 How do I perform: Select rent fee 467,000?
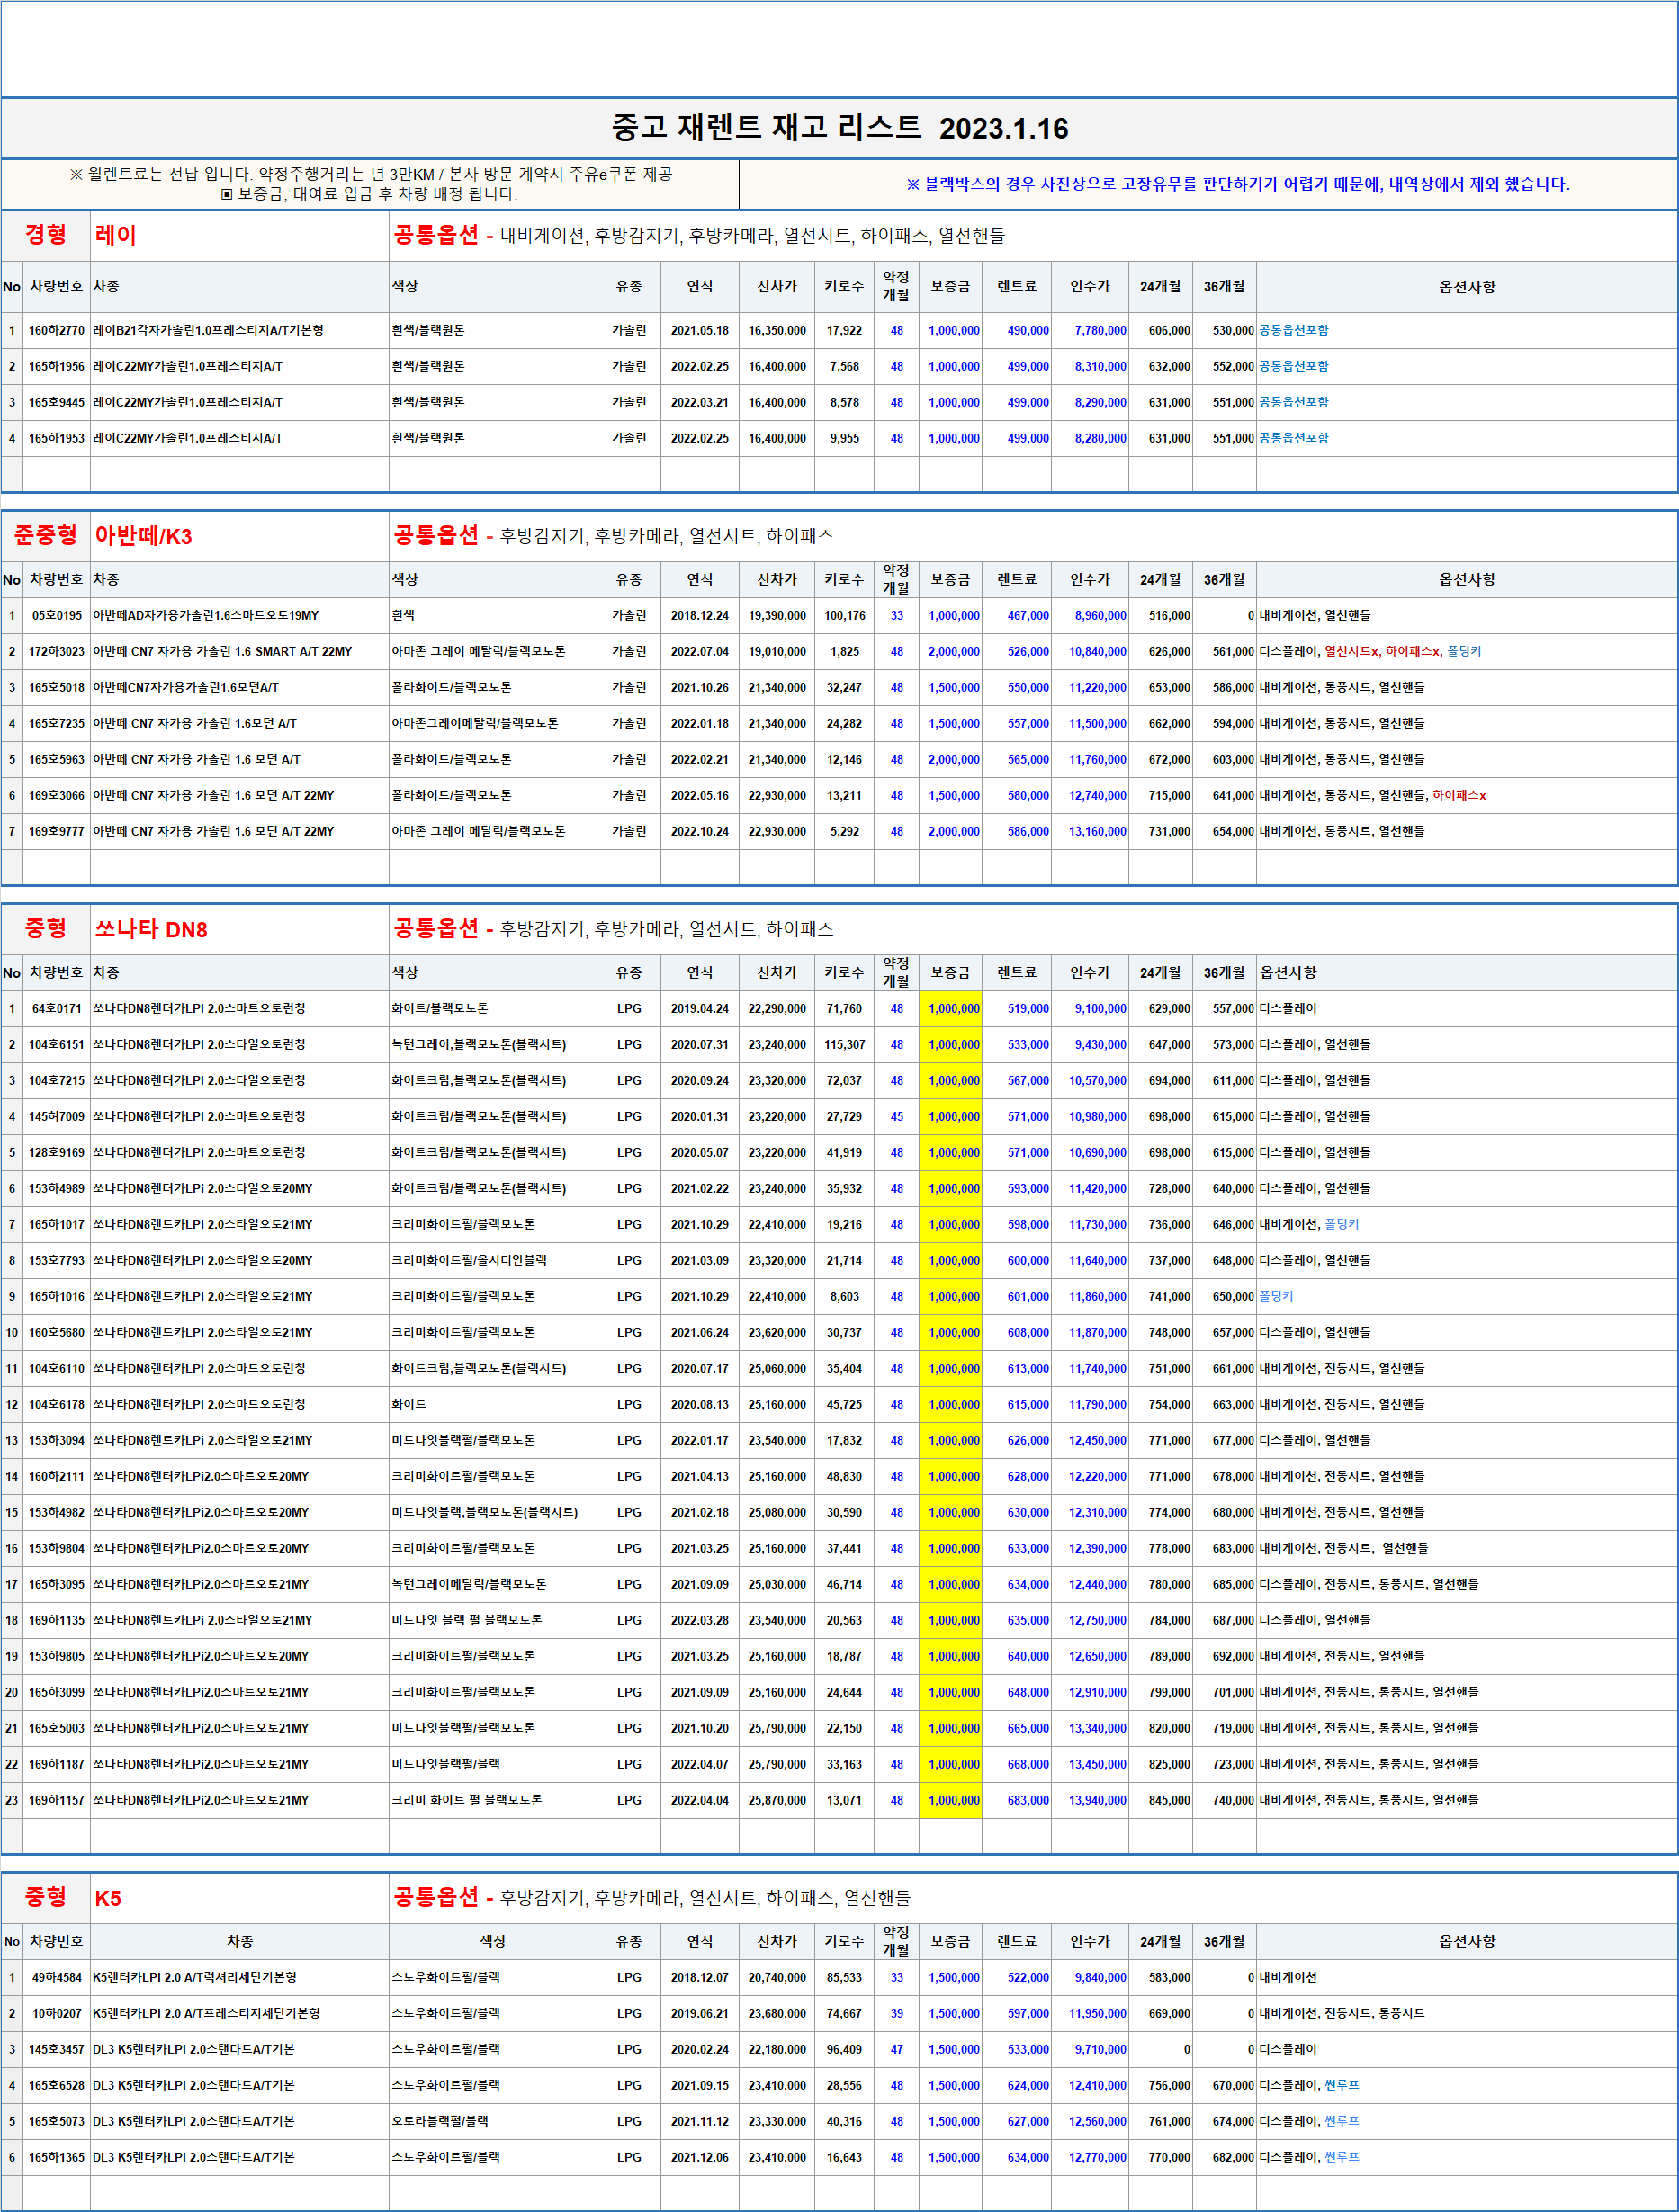click(1028, 615)
